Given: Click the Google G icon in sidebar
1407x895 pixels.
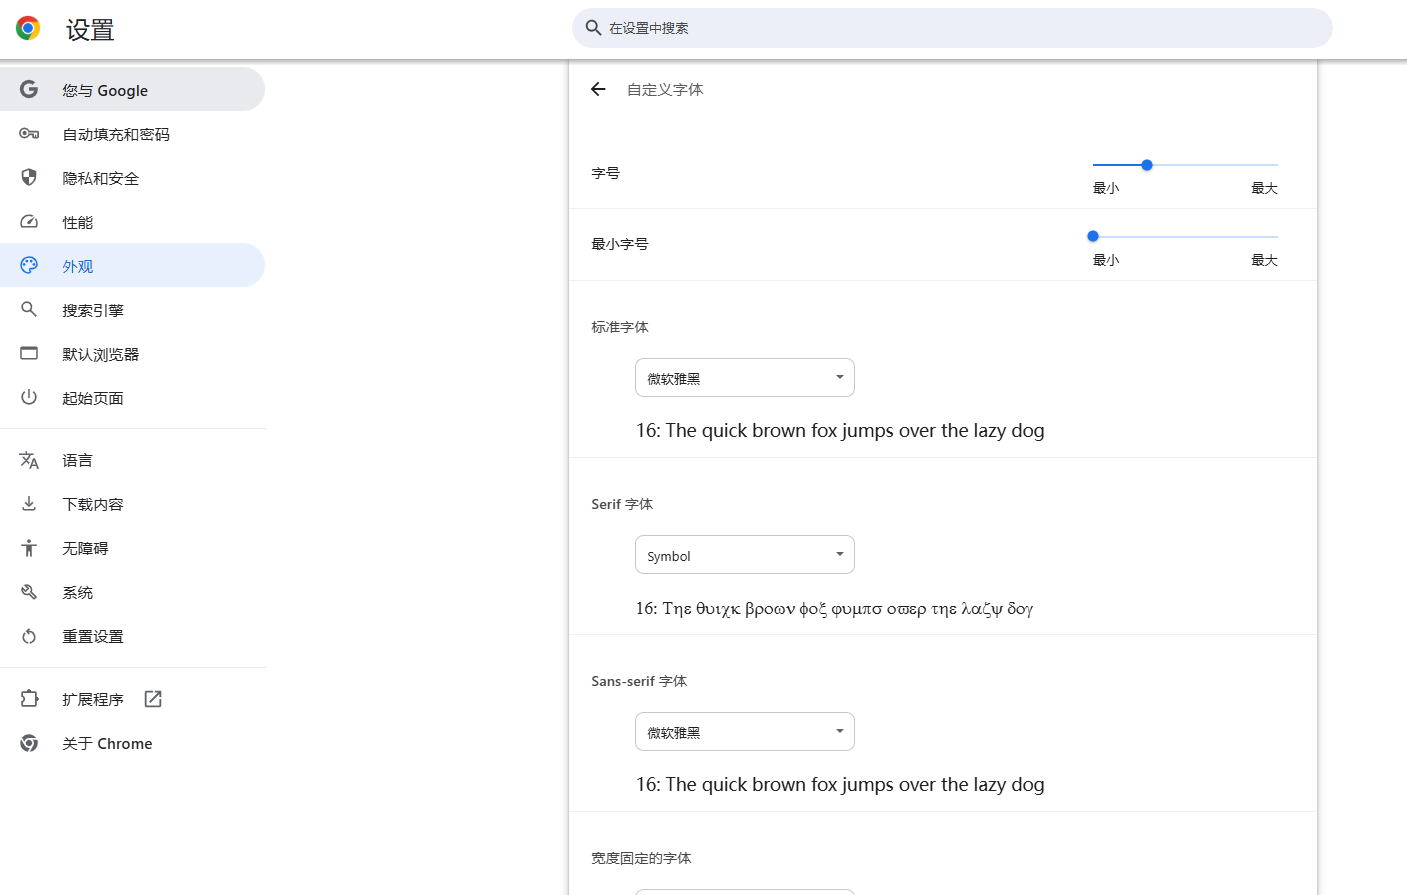Looking at the screenshot, I should point(29,89).
